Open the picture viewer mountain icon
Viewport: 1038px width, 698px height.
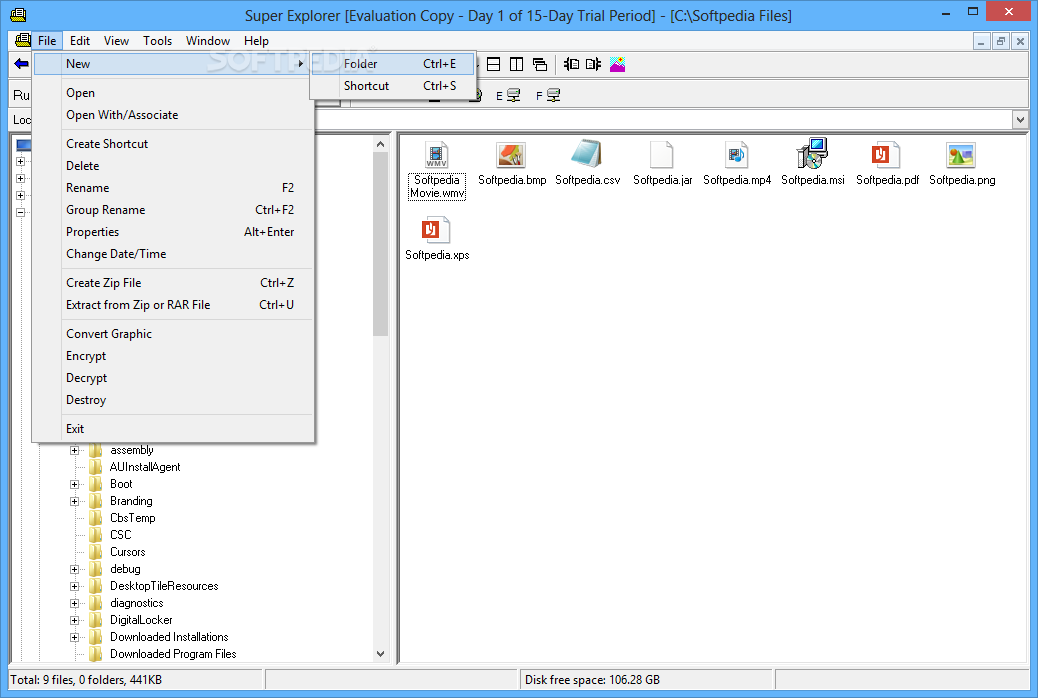tap(618, 64)
